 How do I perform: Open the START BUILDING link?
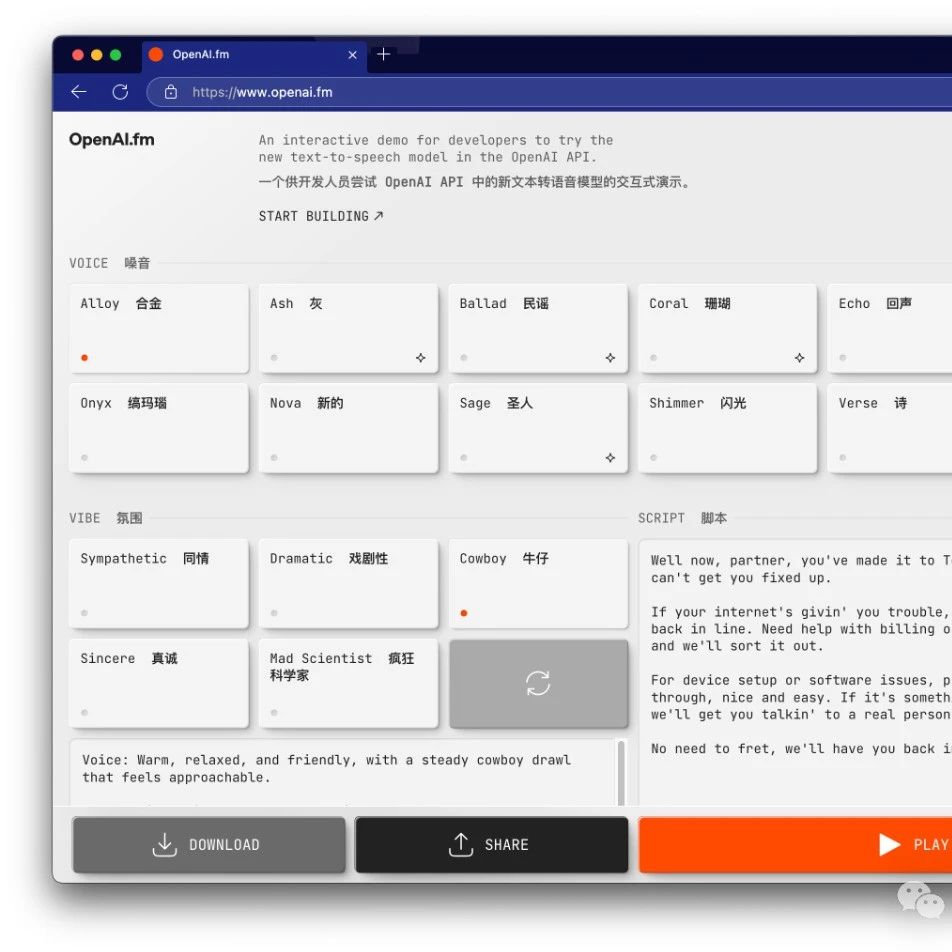click(x=321, y=216)
